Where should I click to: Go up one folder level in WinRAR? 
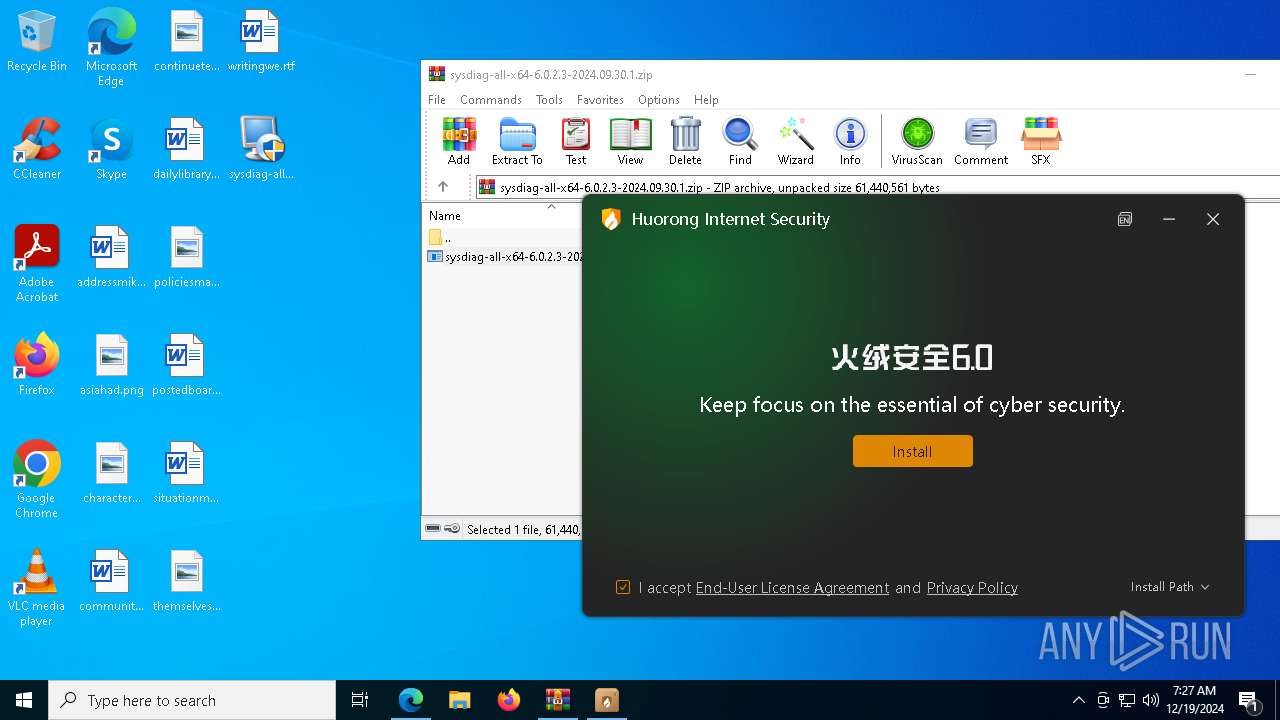click(443, 187)
